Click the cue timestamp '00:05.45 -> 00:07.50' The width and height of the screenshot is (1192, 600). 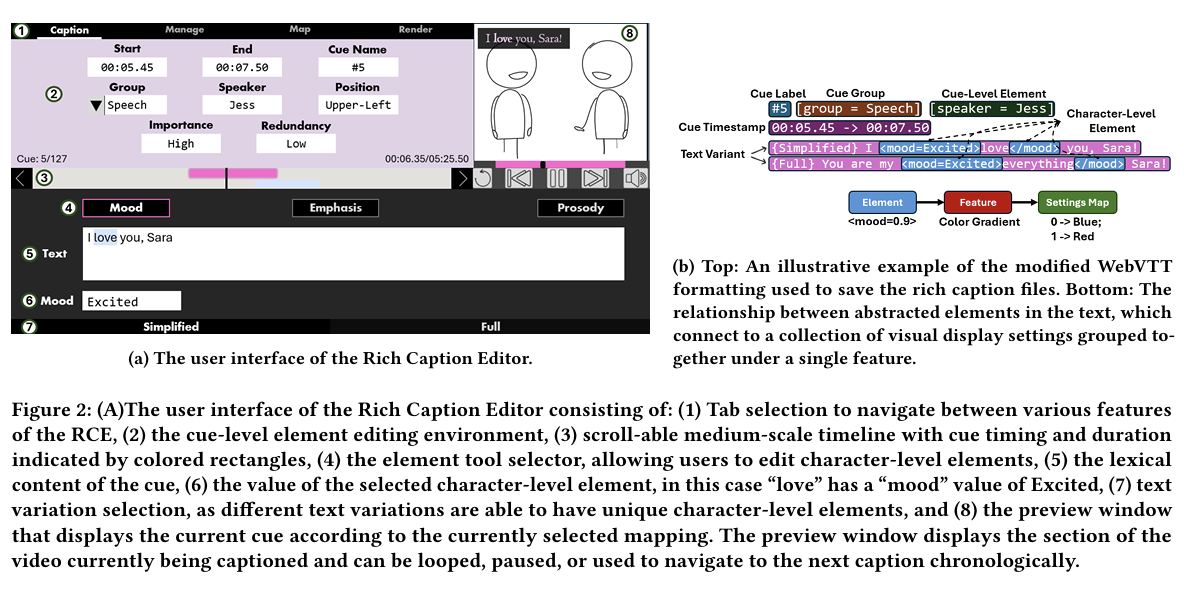click(x=850, y=128)
